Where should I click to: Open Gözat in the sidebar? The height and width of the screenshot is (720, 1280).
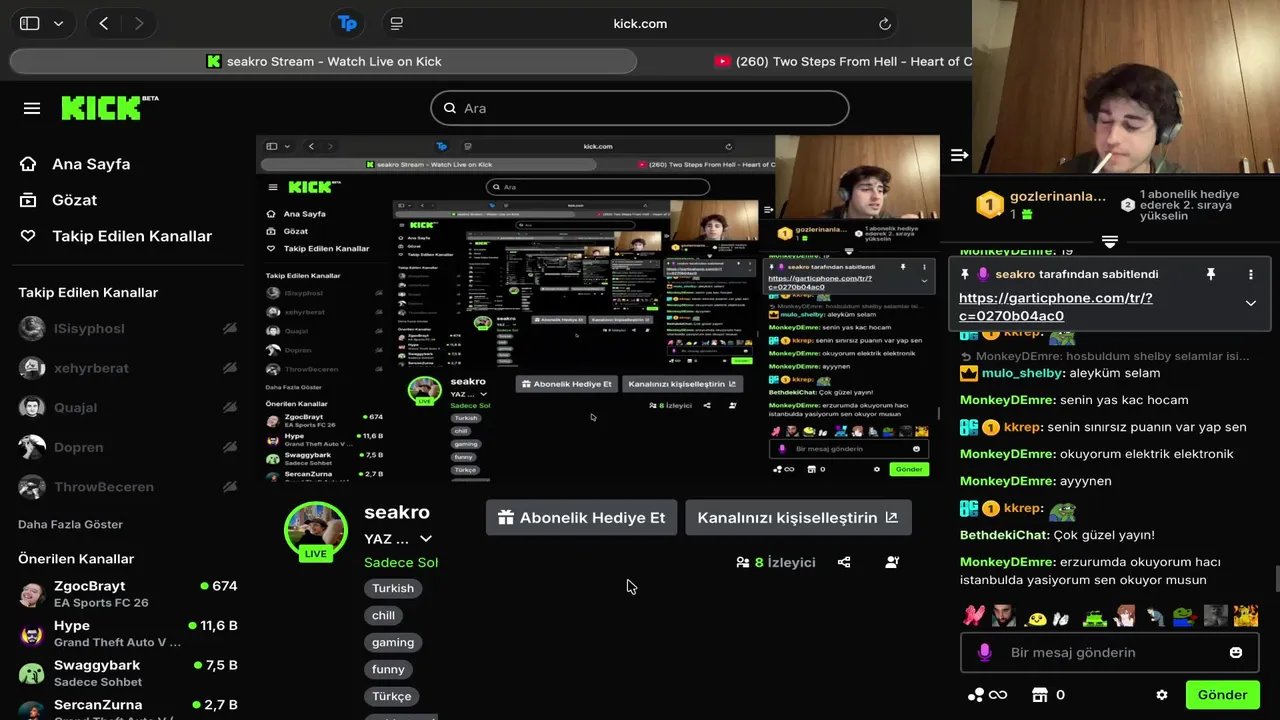74,200
